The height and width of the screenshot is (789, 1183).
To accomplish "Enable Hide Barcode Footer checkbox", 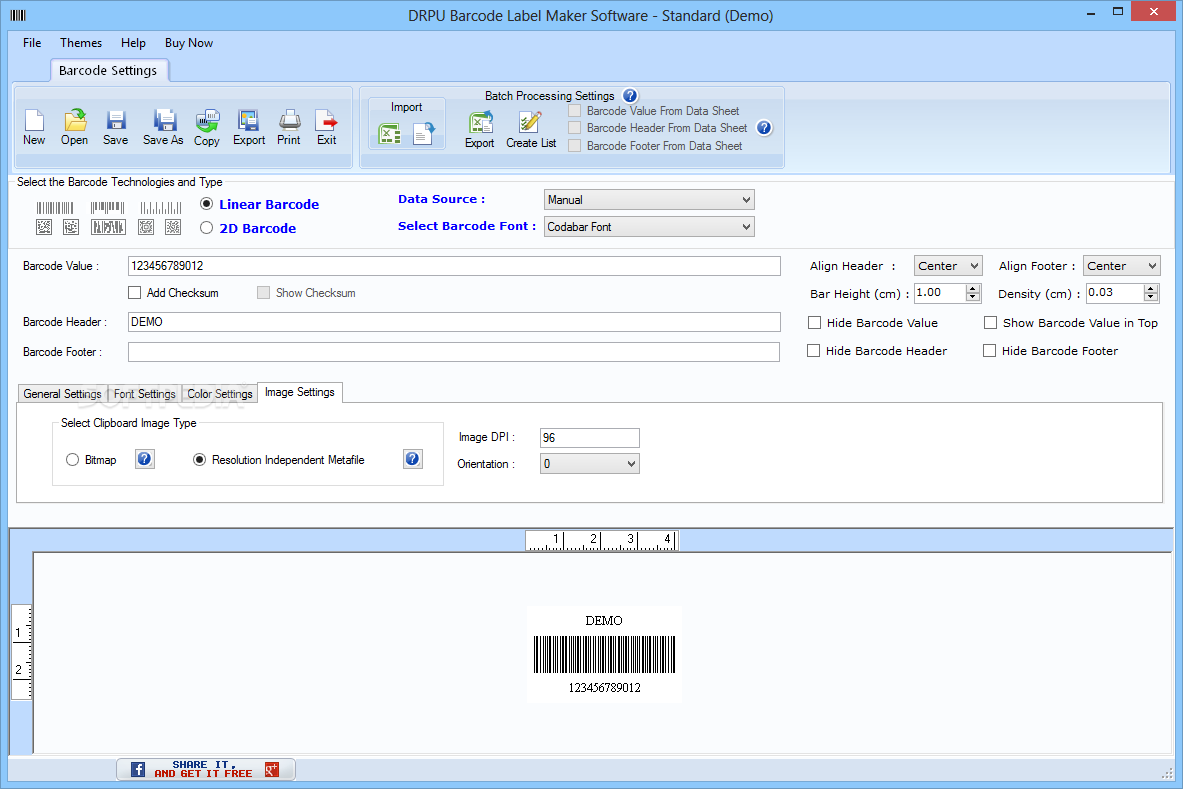I will point(989,351).
